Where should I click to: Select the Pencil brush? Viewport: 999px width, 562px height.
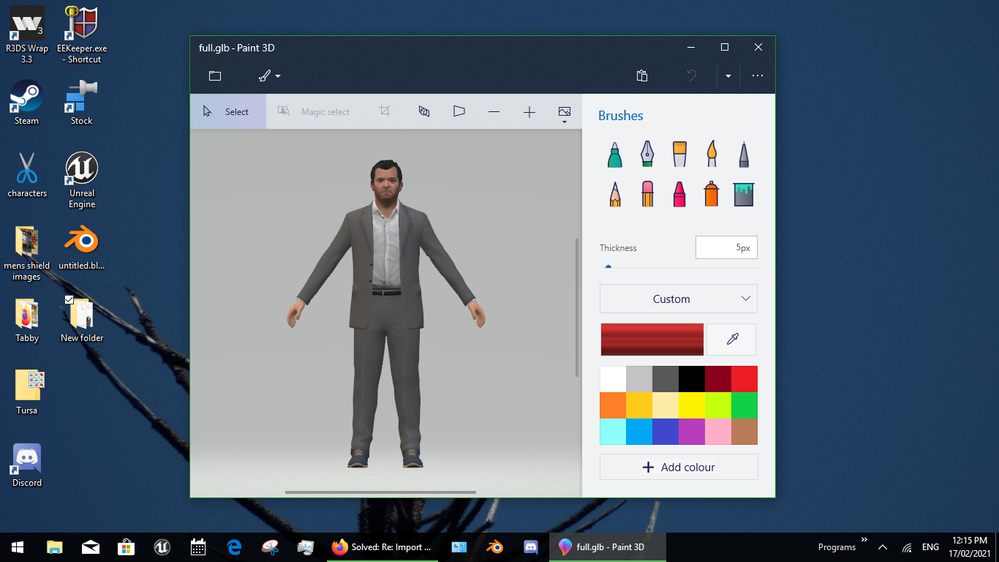[615, 194]
